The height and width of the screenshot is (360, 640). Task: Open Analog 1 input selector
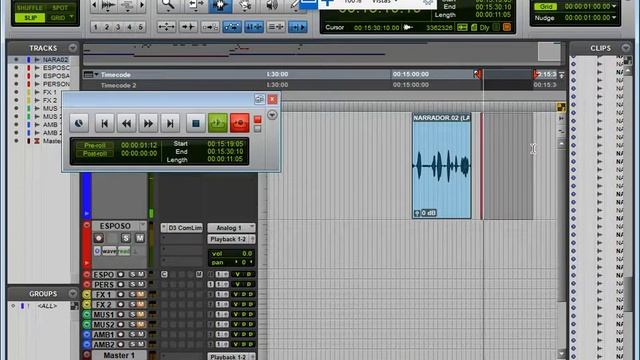click(231, 228)
